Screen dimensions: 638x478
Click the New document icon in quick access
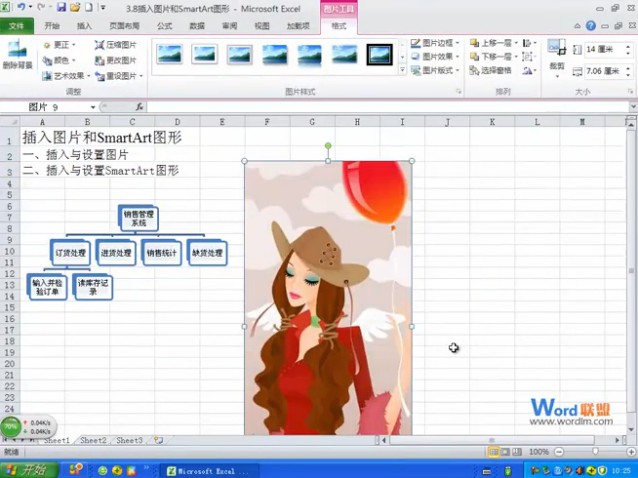(x=88, y=7)
